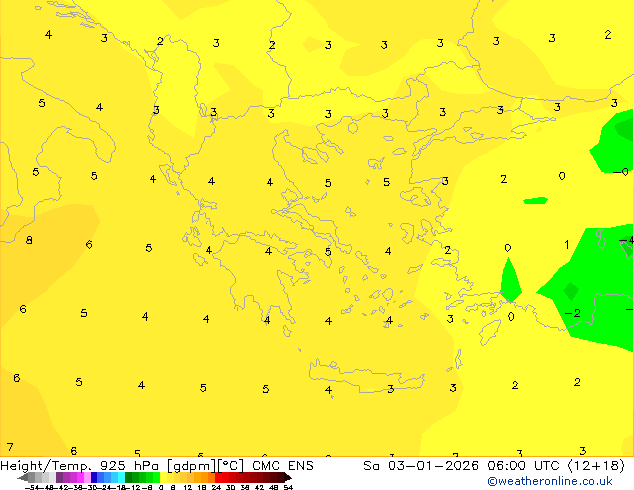Image resolution: width=634 pixels, height=490 pixels.
Task: Click the temperature value 7 on the map
Action: coord(10,447)
